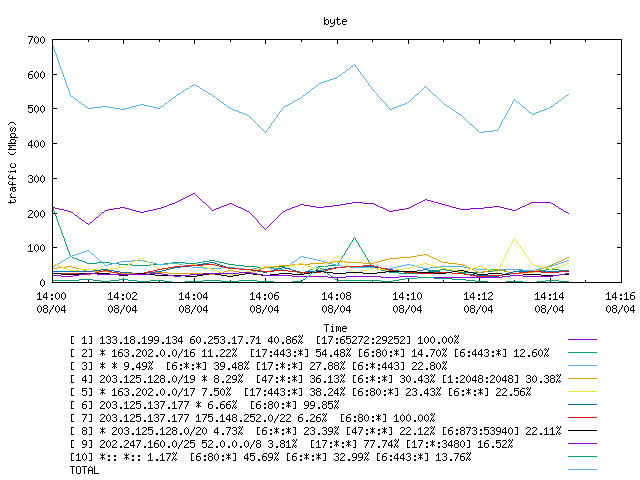
Task: Click y-axis value 300
Action: coord(36,178)
